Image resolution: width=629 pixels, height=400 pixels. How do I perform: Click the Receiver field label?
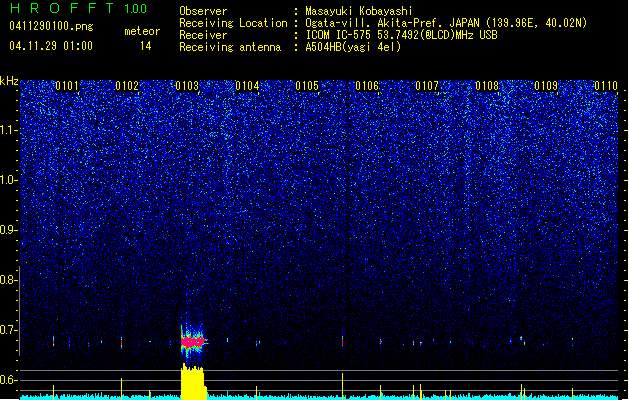point(203,35)
